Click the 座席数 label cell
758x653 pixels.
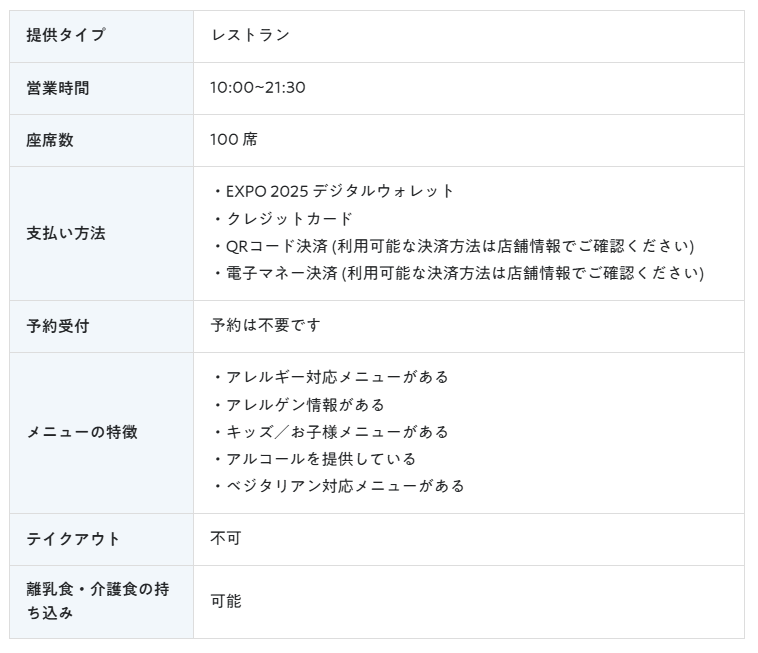pyautogui.click(x=50, y=140)
